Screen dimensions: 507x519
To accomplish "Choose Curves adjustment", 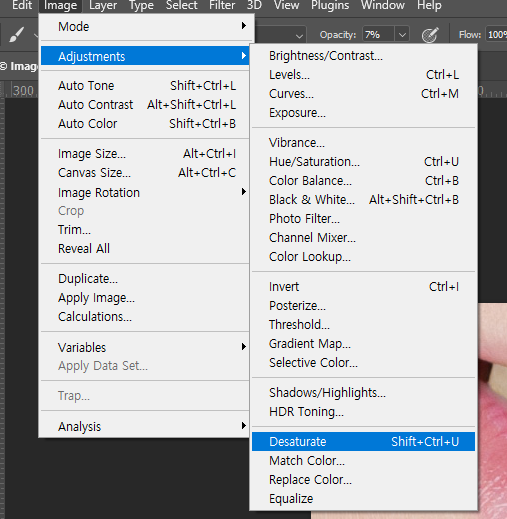I will click(363, 94).
